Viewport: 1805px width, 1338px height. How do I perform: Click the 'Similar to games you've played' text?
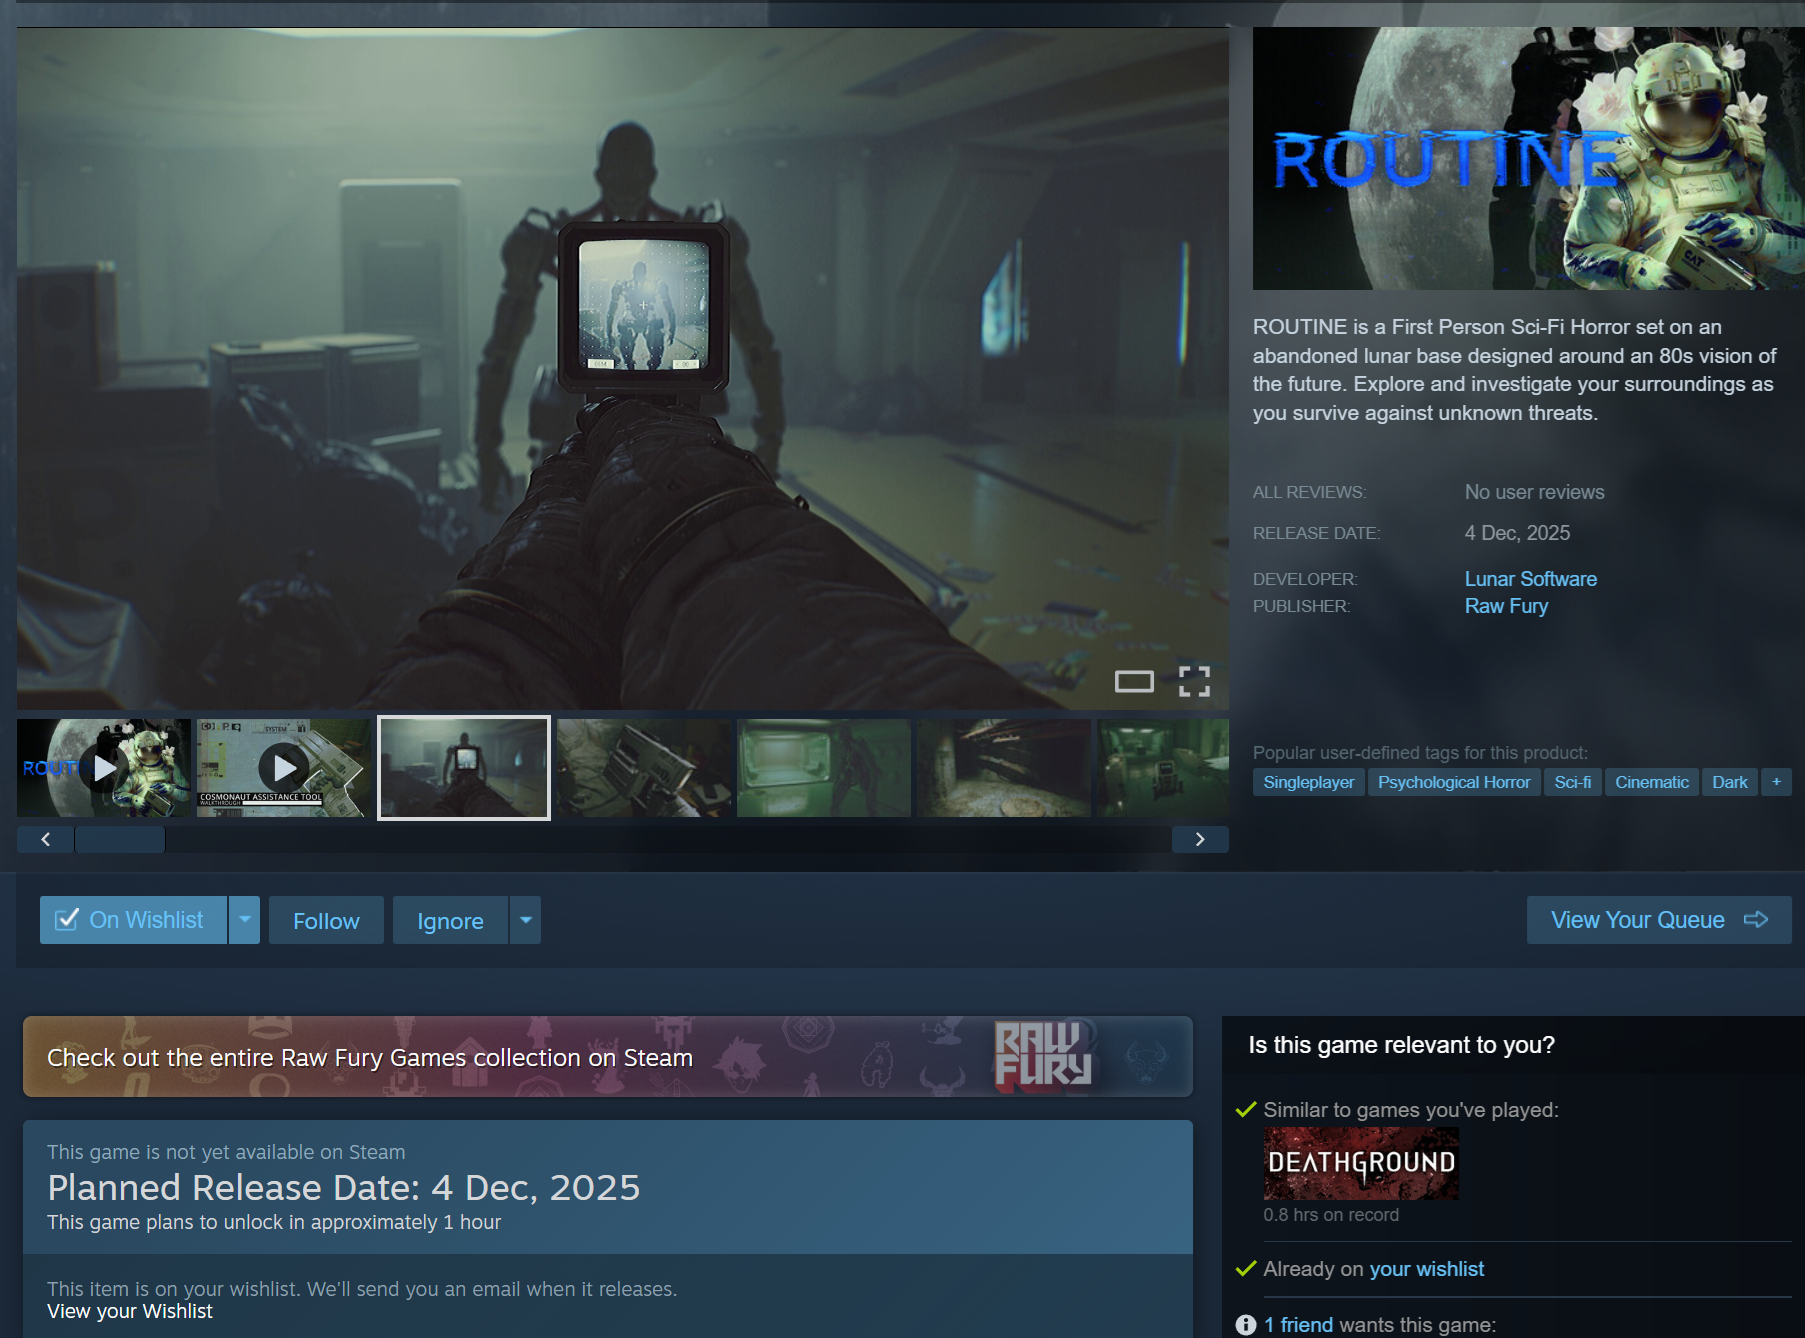(1411, 1110)
